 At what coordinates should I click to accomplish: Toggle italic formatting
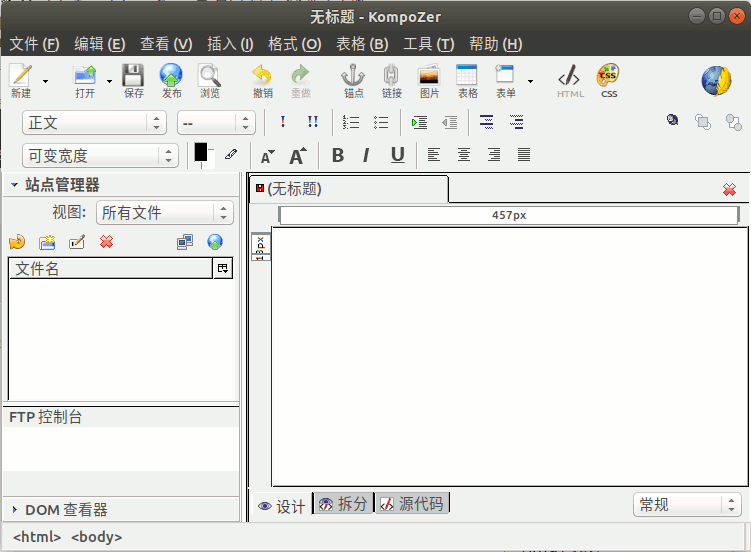click(366, 155)
